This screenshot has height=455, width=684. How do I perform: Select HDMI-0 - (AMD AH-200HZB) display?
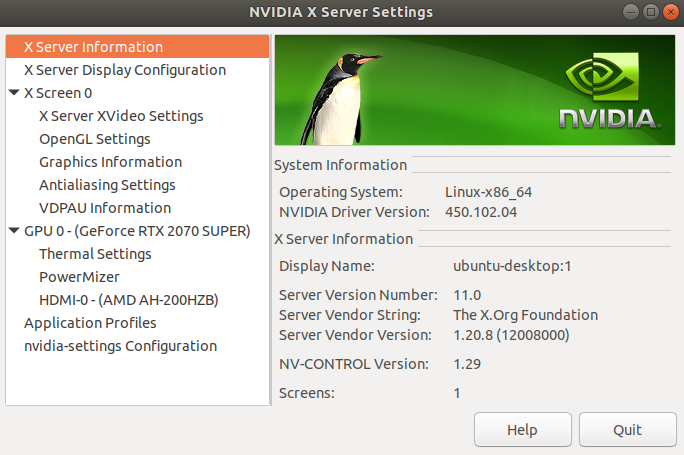point(129,300)
